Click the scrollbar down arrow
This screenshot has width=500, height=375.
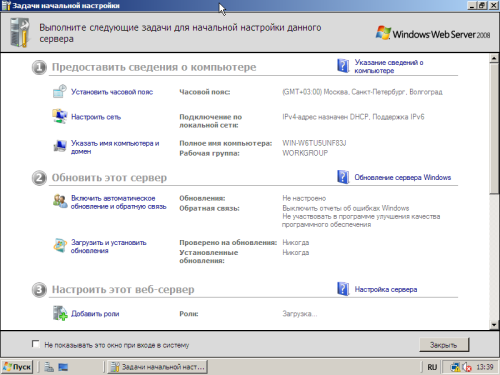[494, 324]
